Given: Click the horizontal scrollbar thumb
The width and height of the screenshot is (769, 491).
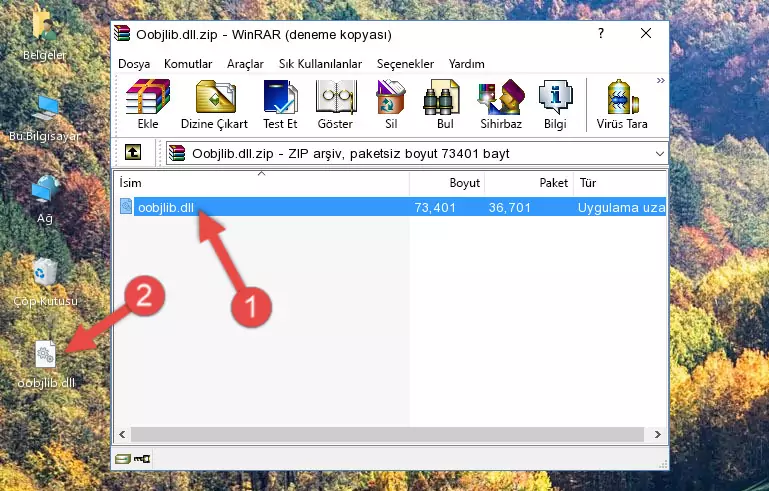Looking at the screenshot, I should coord(387,435).
